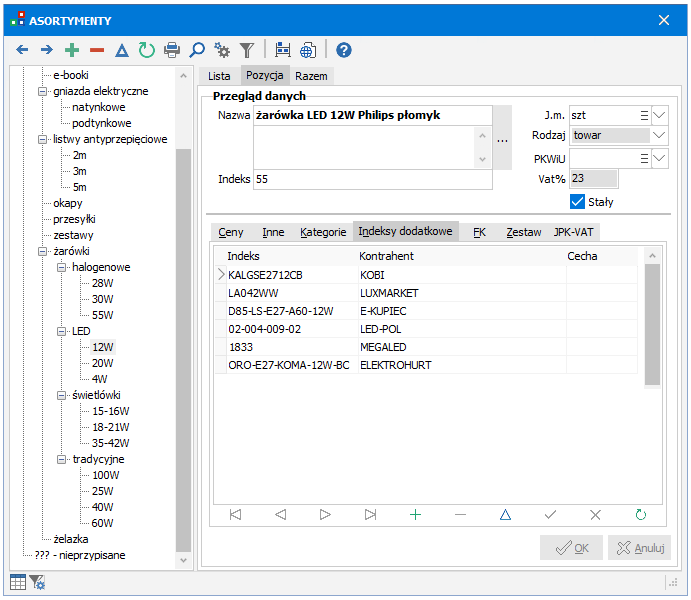This screenshot has width=691, height=600.
Task: Open search with magnifying glass icon
Action: (x=197, y=50)
